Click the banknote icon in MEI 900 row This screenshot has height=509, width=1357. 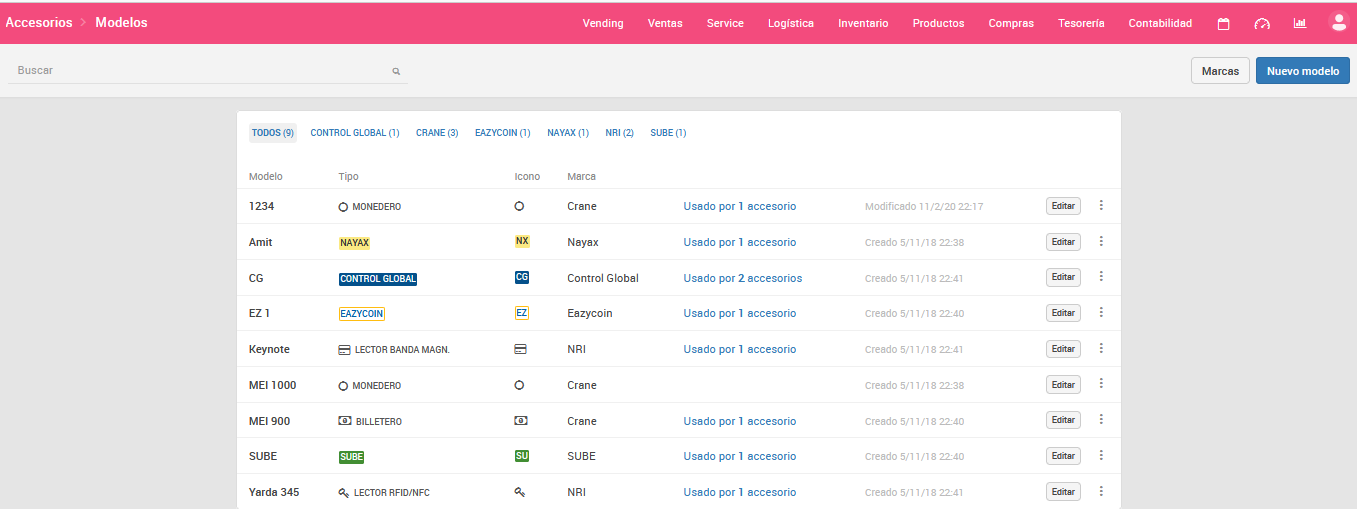(x=520, y=420)
